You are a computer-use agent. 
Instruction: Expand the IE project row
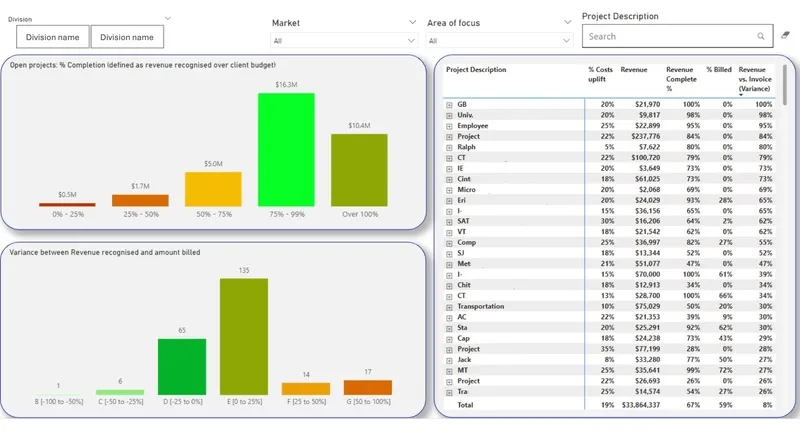pyautogui.click(x=449, y=169)
